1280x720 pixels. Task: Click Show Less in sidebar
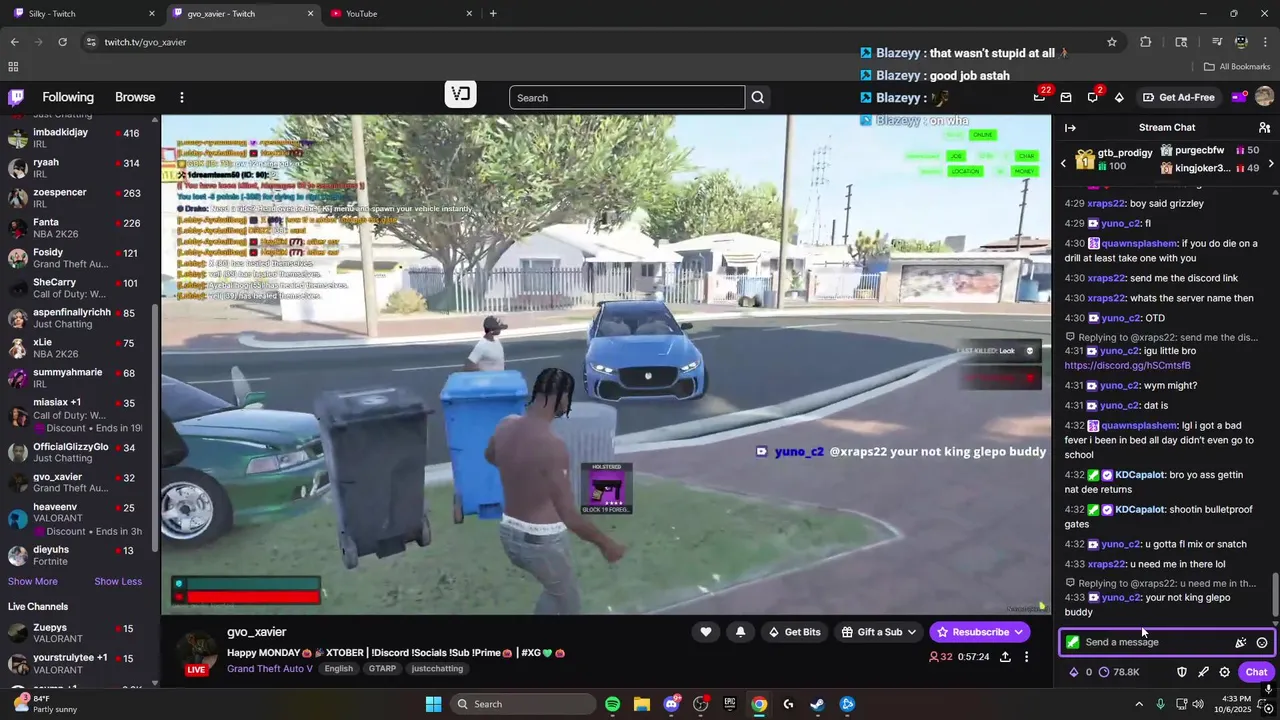coord(118,581)
